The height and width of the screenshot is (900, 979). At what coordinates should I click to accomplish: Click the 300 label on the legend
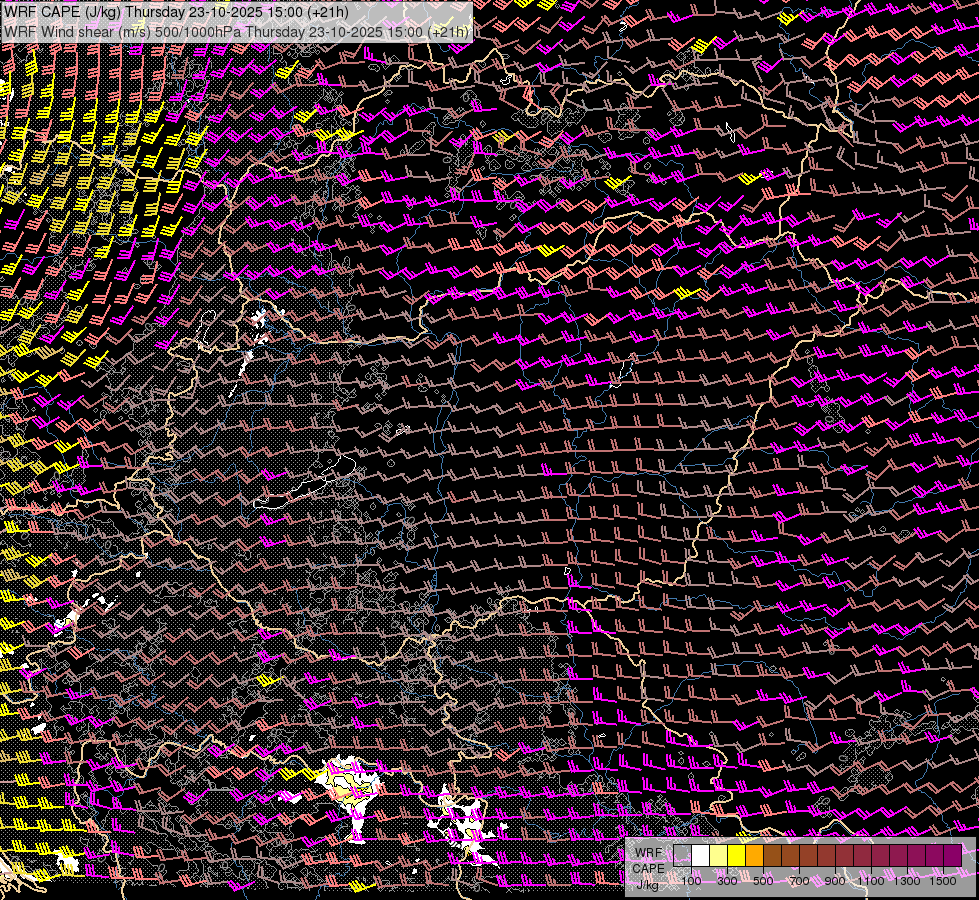[727, 881]
